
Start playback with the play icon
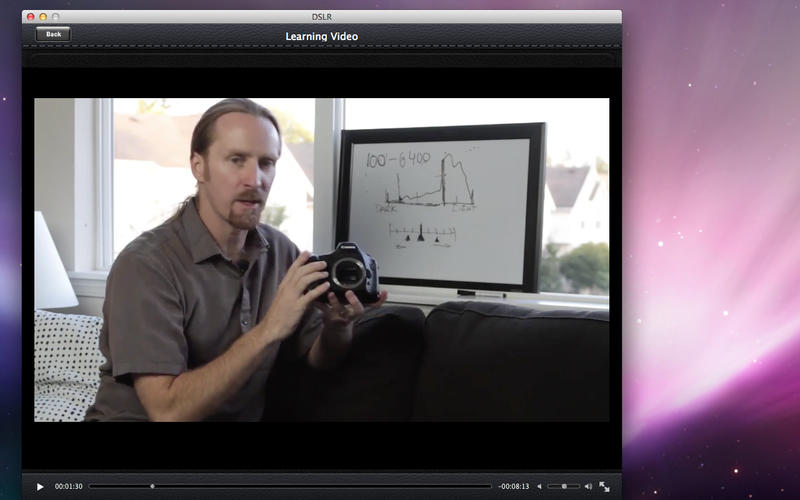pyautogui.click(x=40, y=487)
